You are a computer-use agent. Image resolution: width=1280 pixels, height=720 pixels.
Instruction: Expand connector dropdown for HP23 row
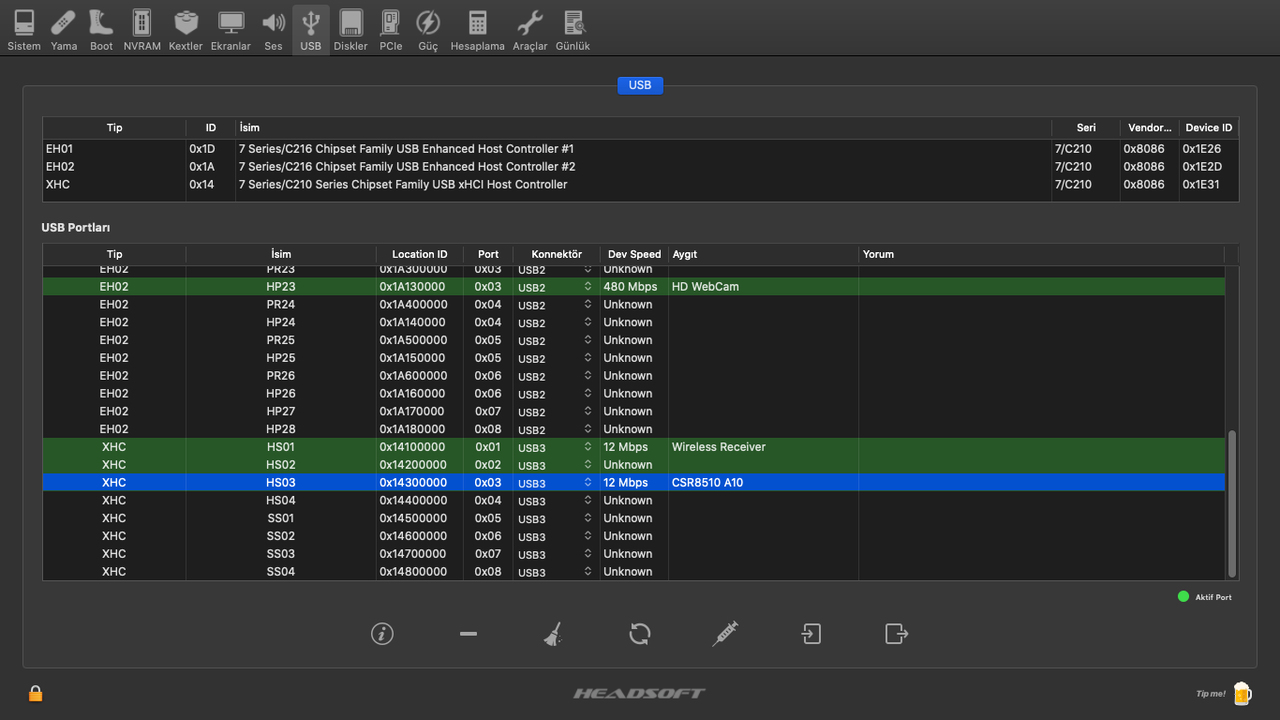(x=588, y=287)
